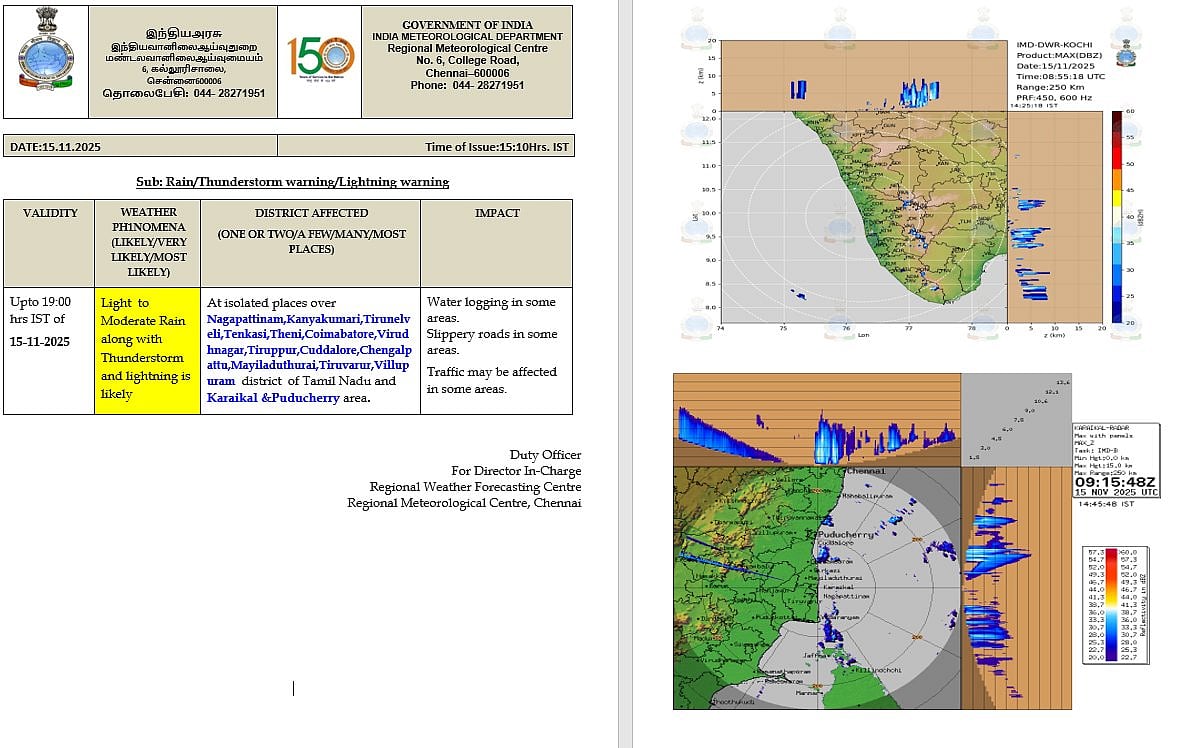The height and width of the screenshot is (748, 1188).
Task: Click the VALIDITY column header
Action: point(50,213)
